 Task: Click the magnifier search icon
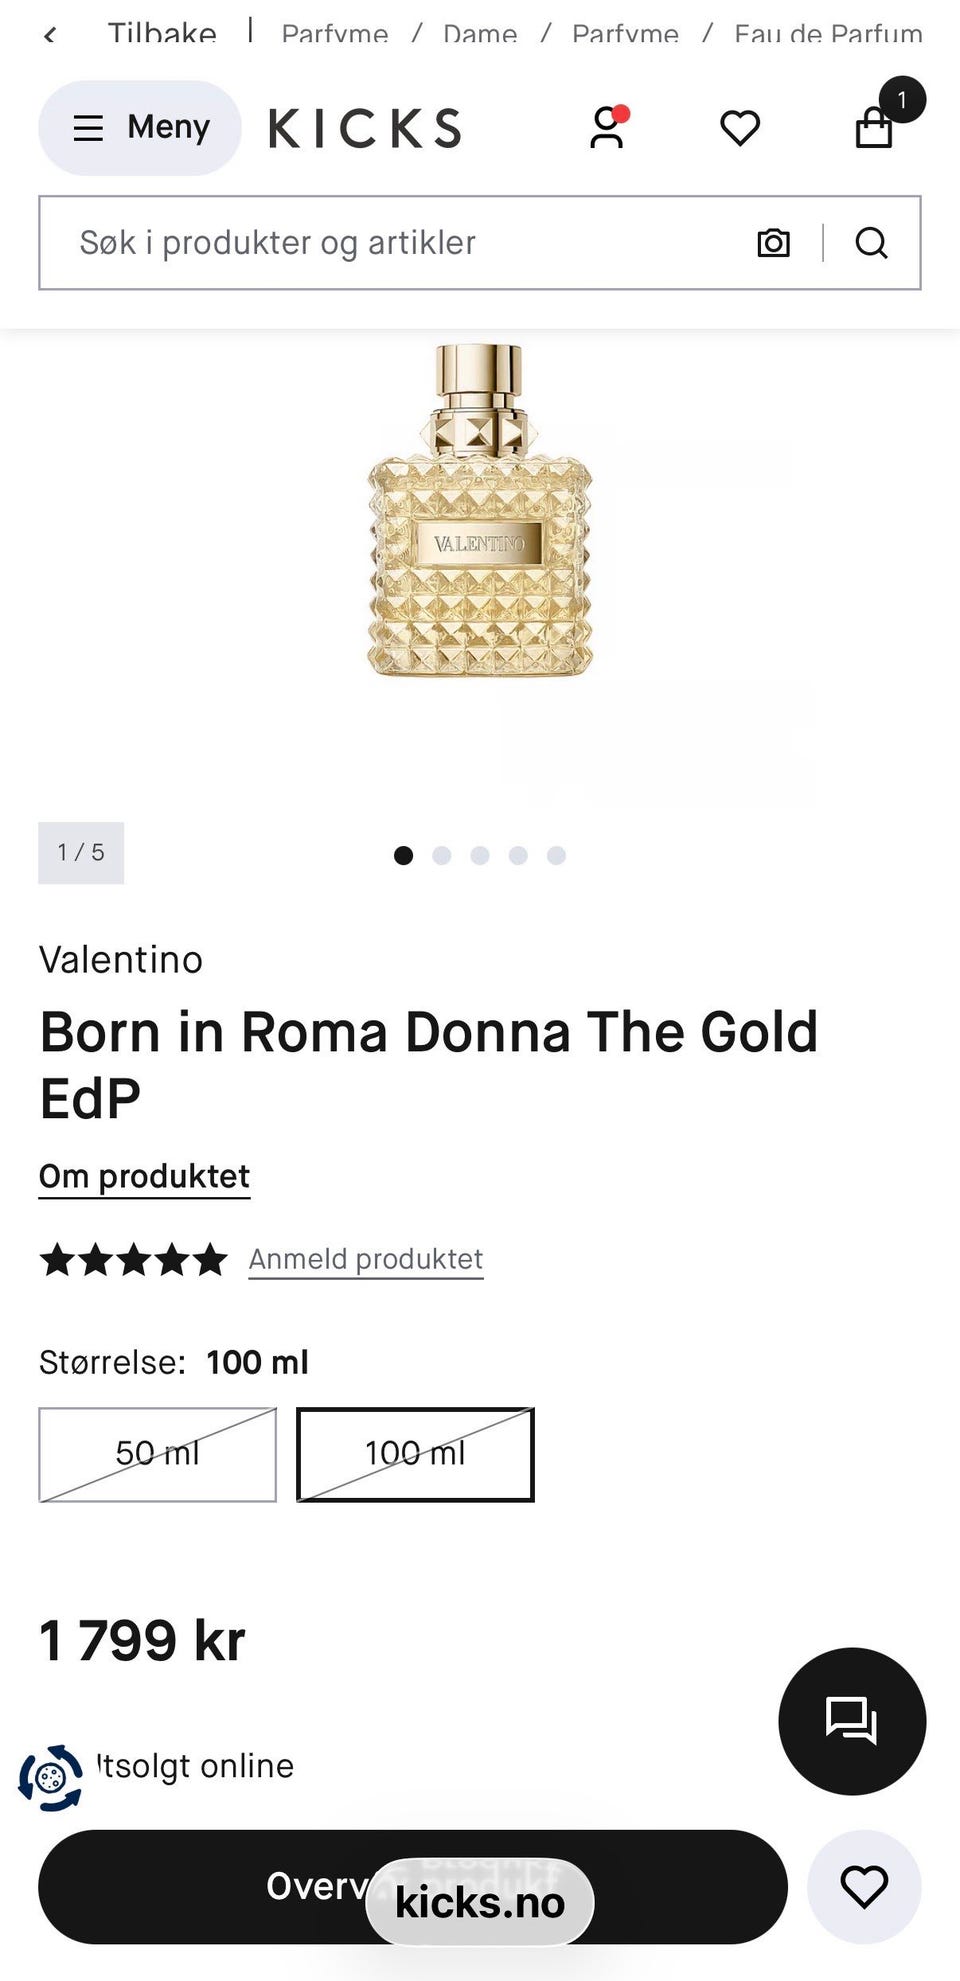pyautogui.click(x=871, y=243)
